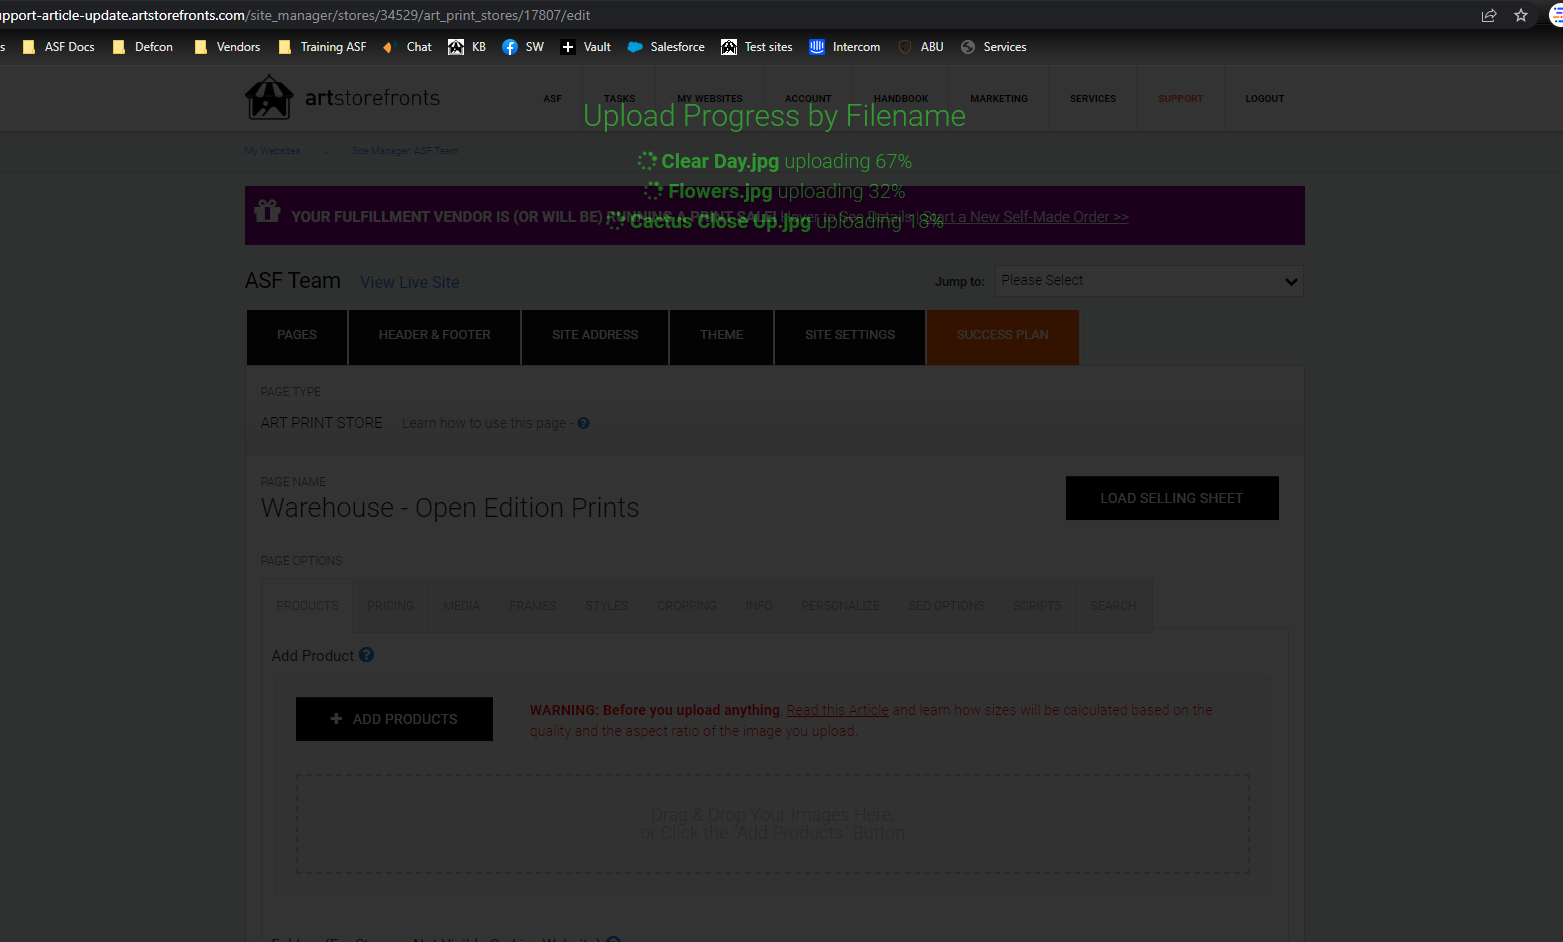
Task: Open the Defcon bookmark folder
Action: 143,47
